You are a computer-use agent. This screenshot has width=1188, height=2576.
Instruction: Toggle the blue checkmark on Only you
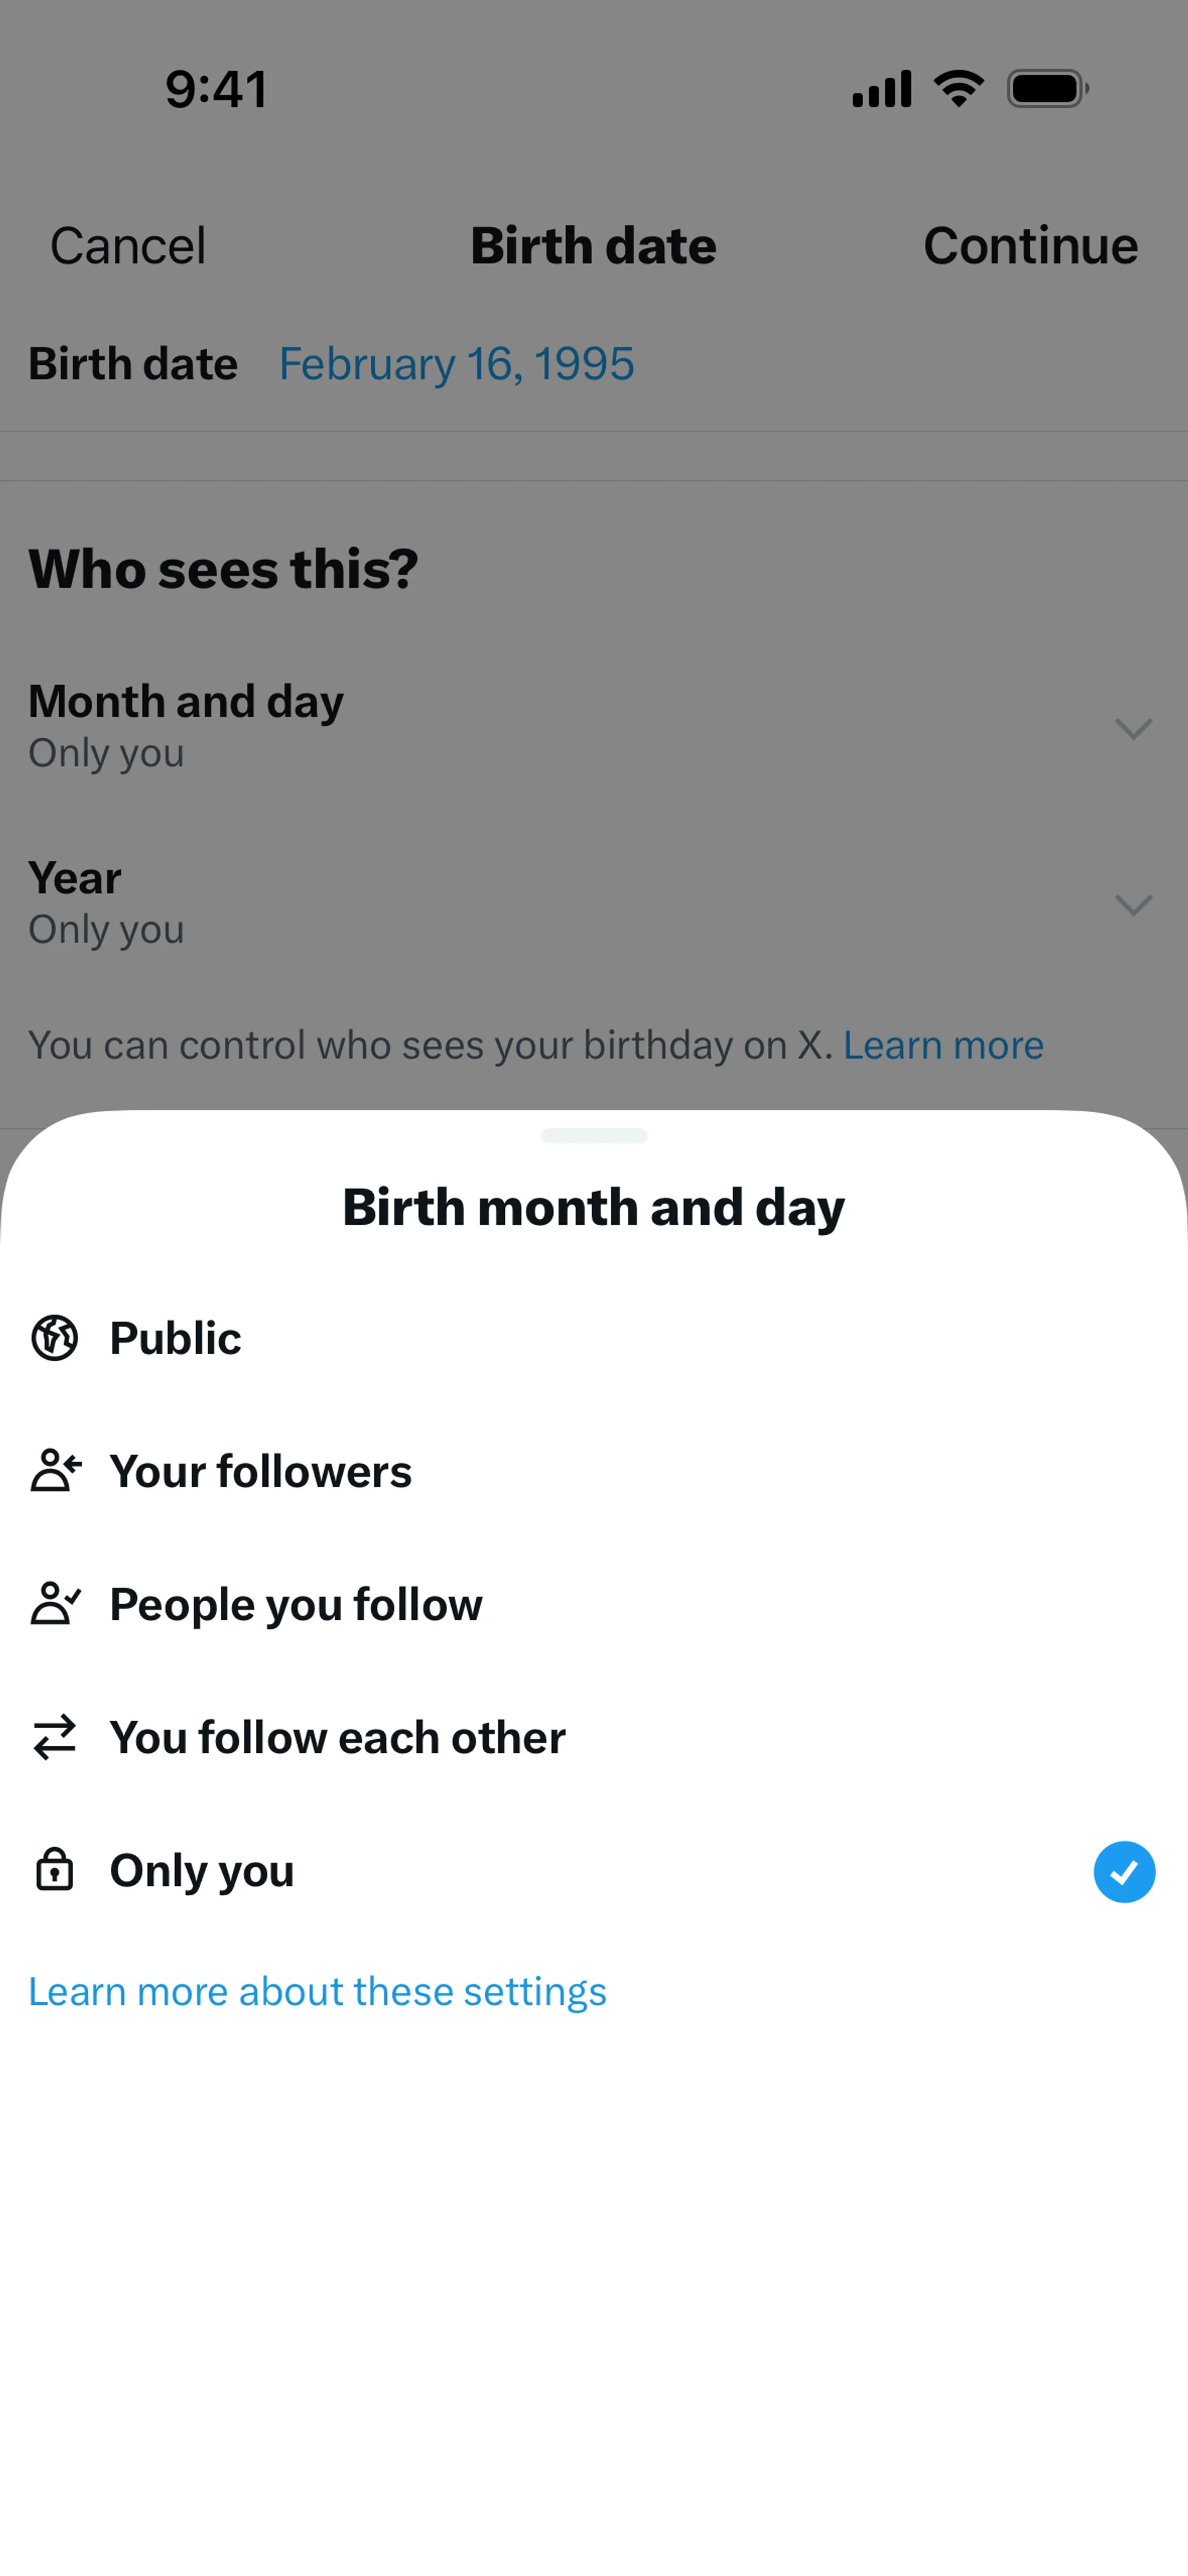(1124, 1871)
